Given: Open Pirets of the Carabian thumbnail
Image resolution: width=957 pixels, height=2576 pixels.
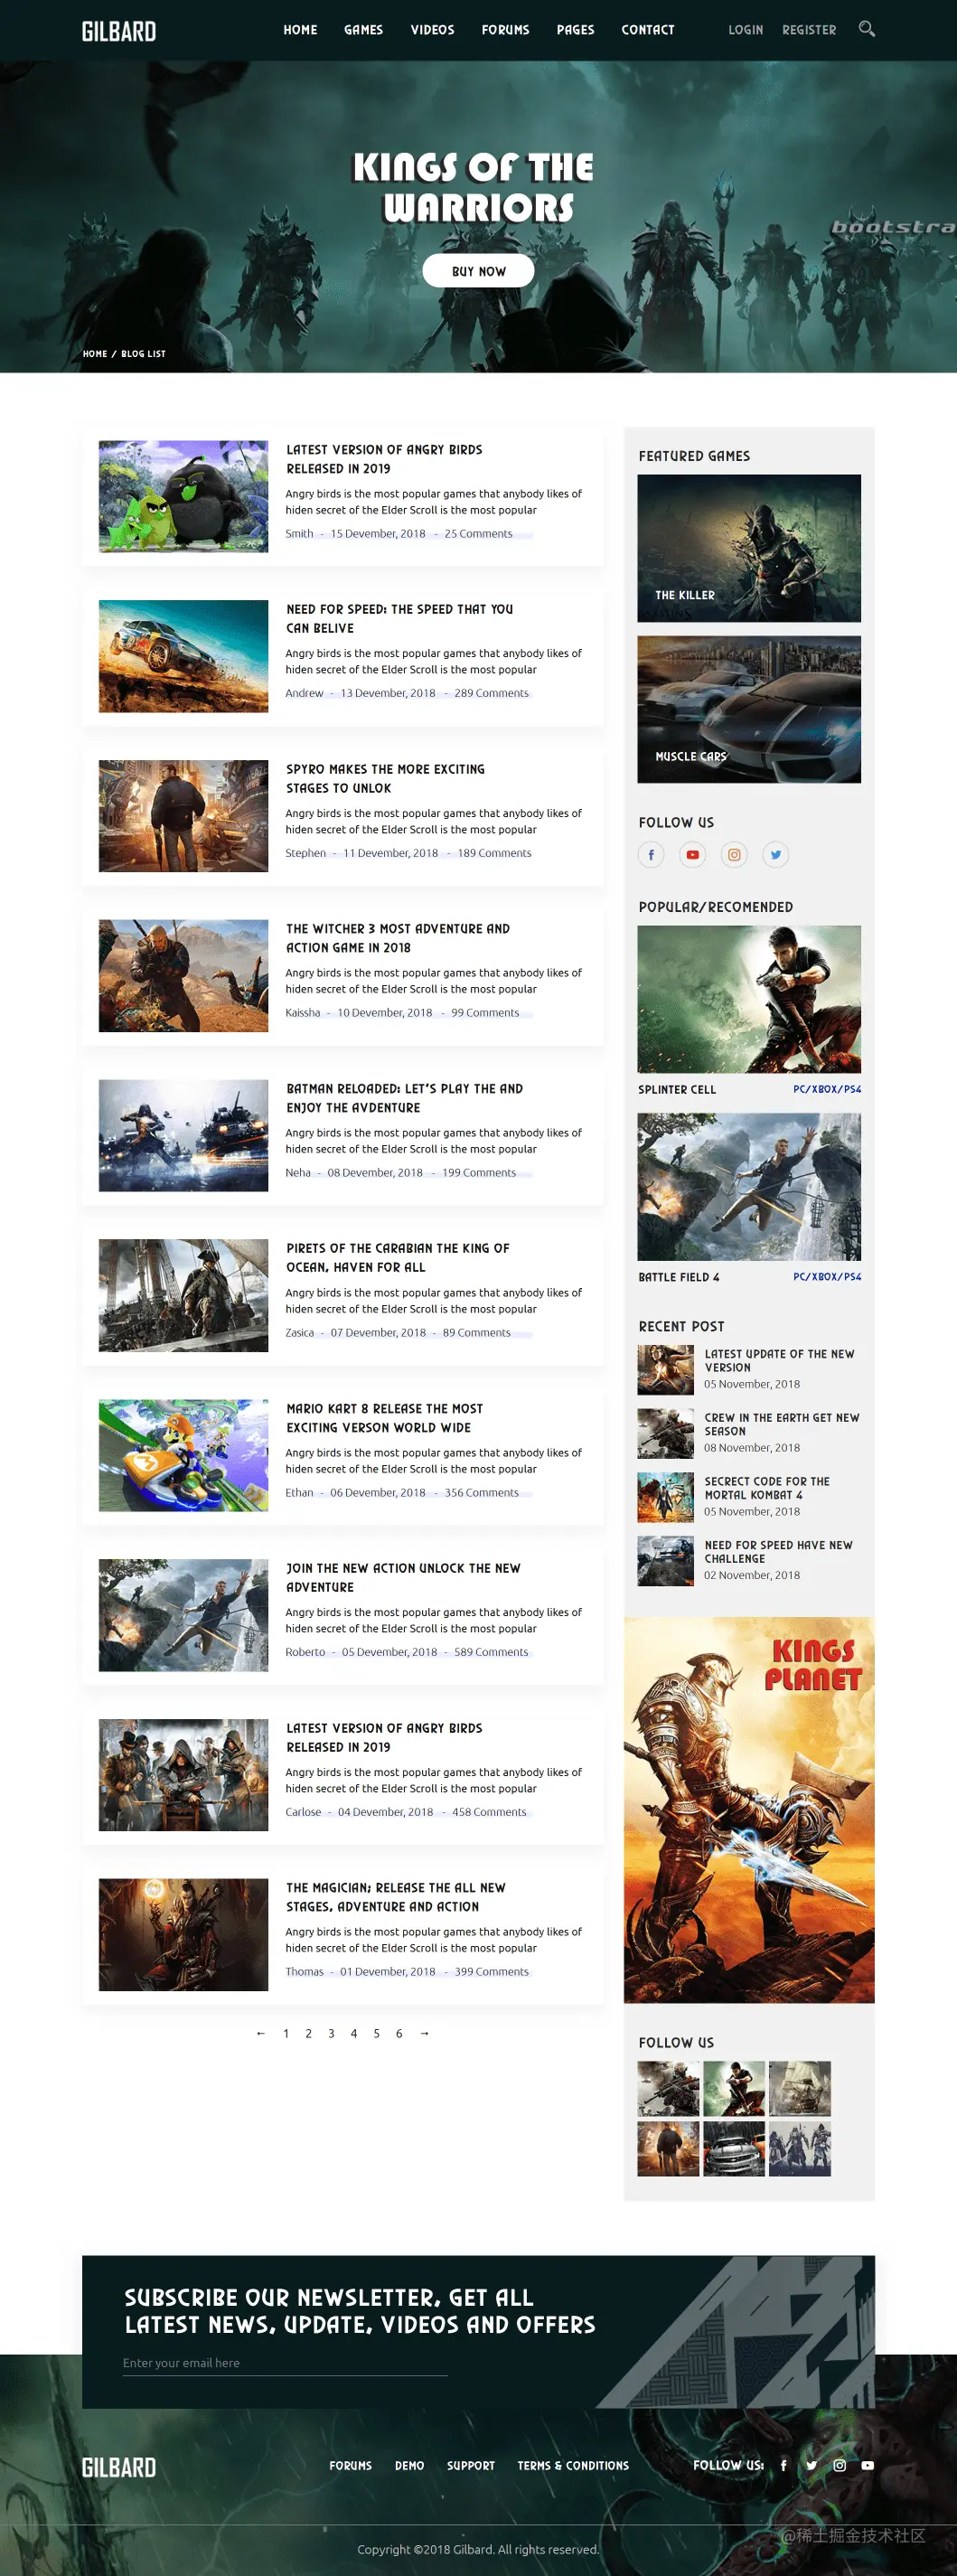Looking at the screenshot, I should click(x=183, y=1296).
